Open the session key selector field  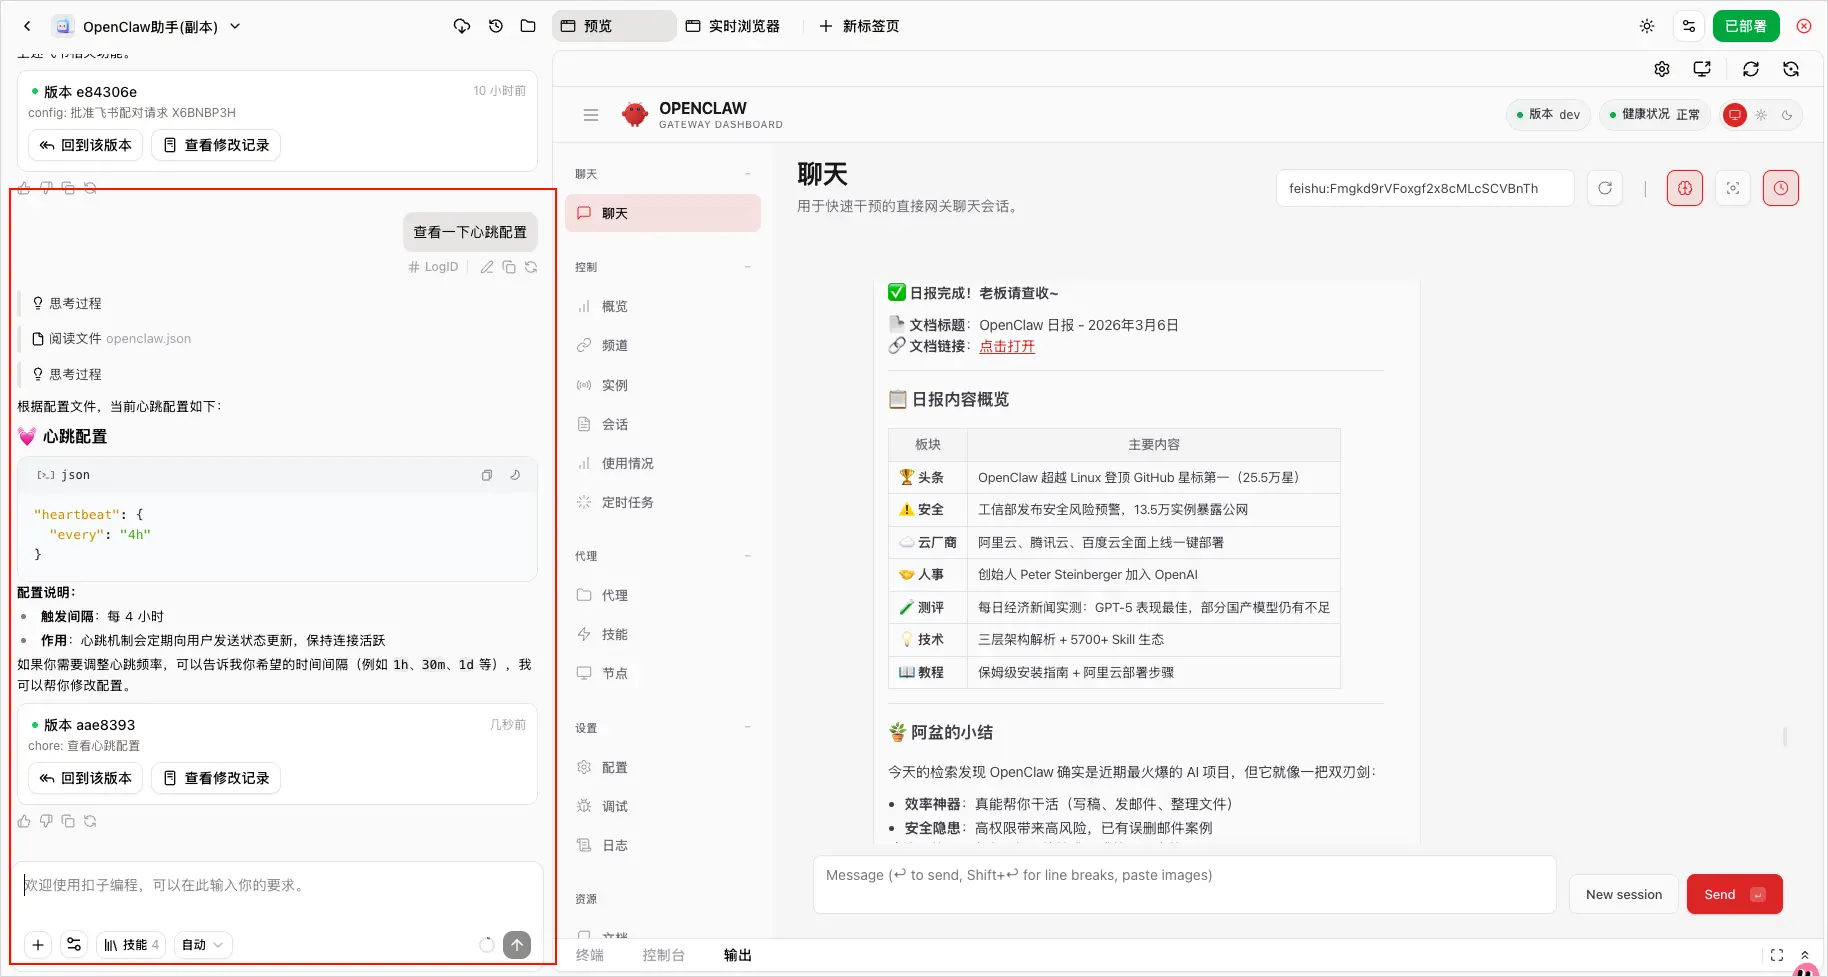[x=1425, y=188]
